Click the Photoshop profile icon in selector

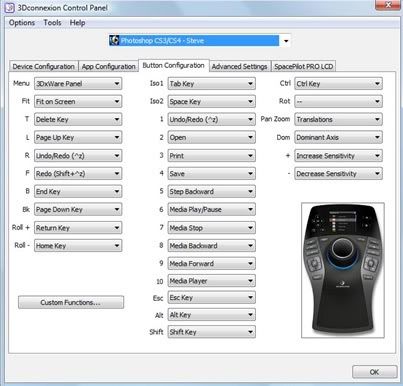pyautogui.click(x=114, y=40)
